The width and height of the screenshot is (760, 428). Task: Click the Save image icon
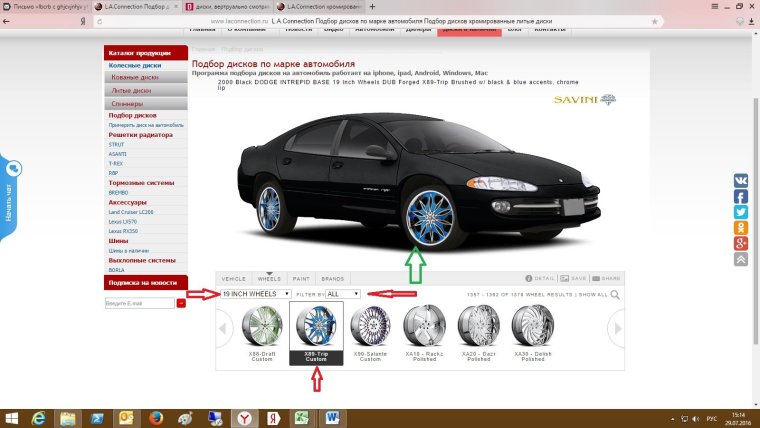564,279
